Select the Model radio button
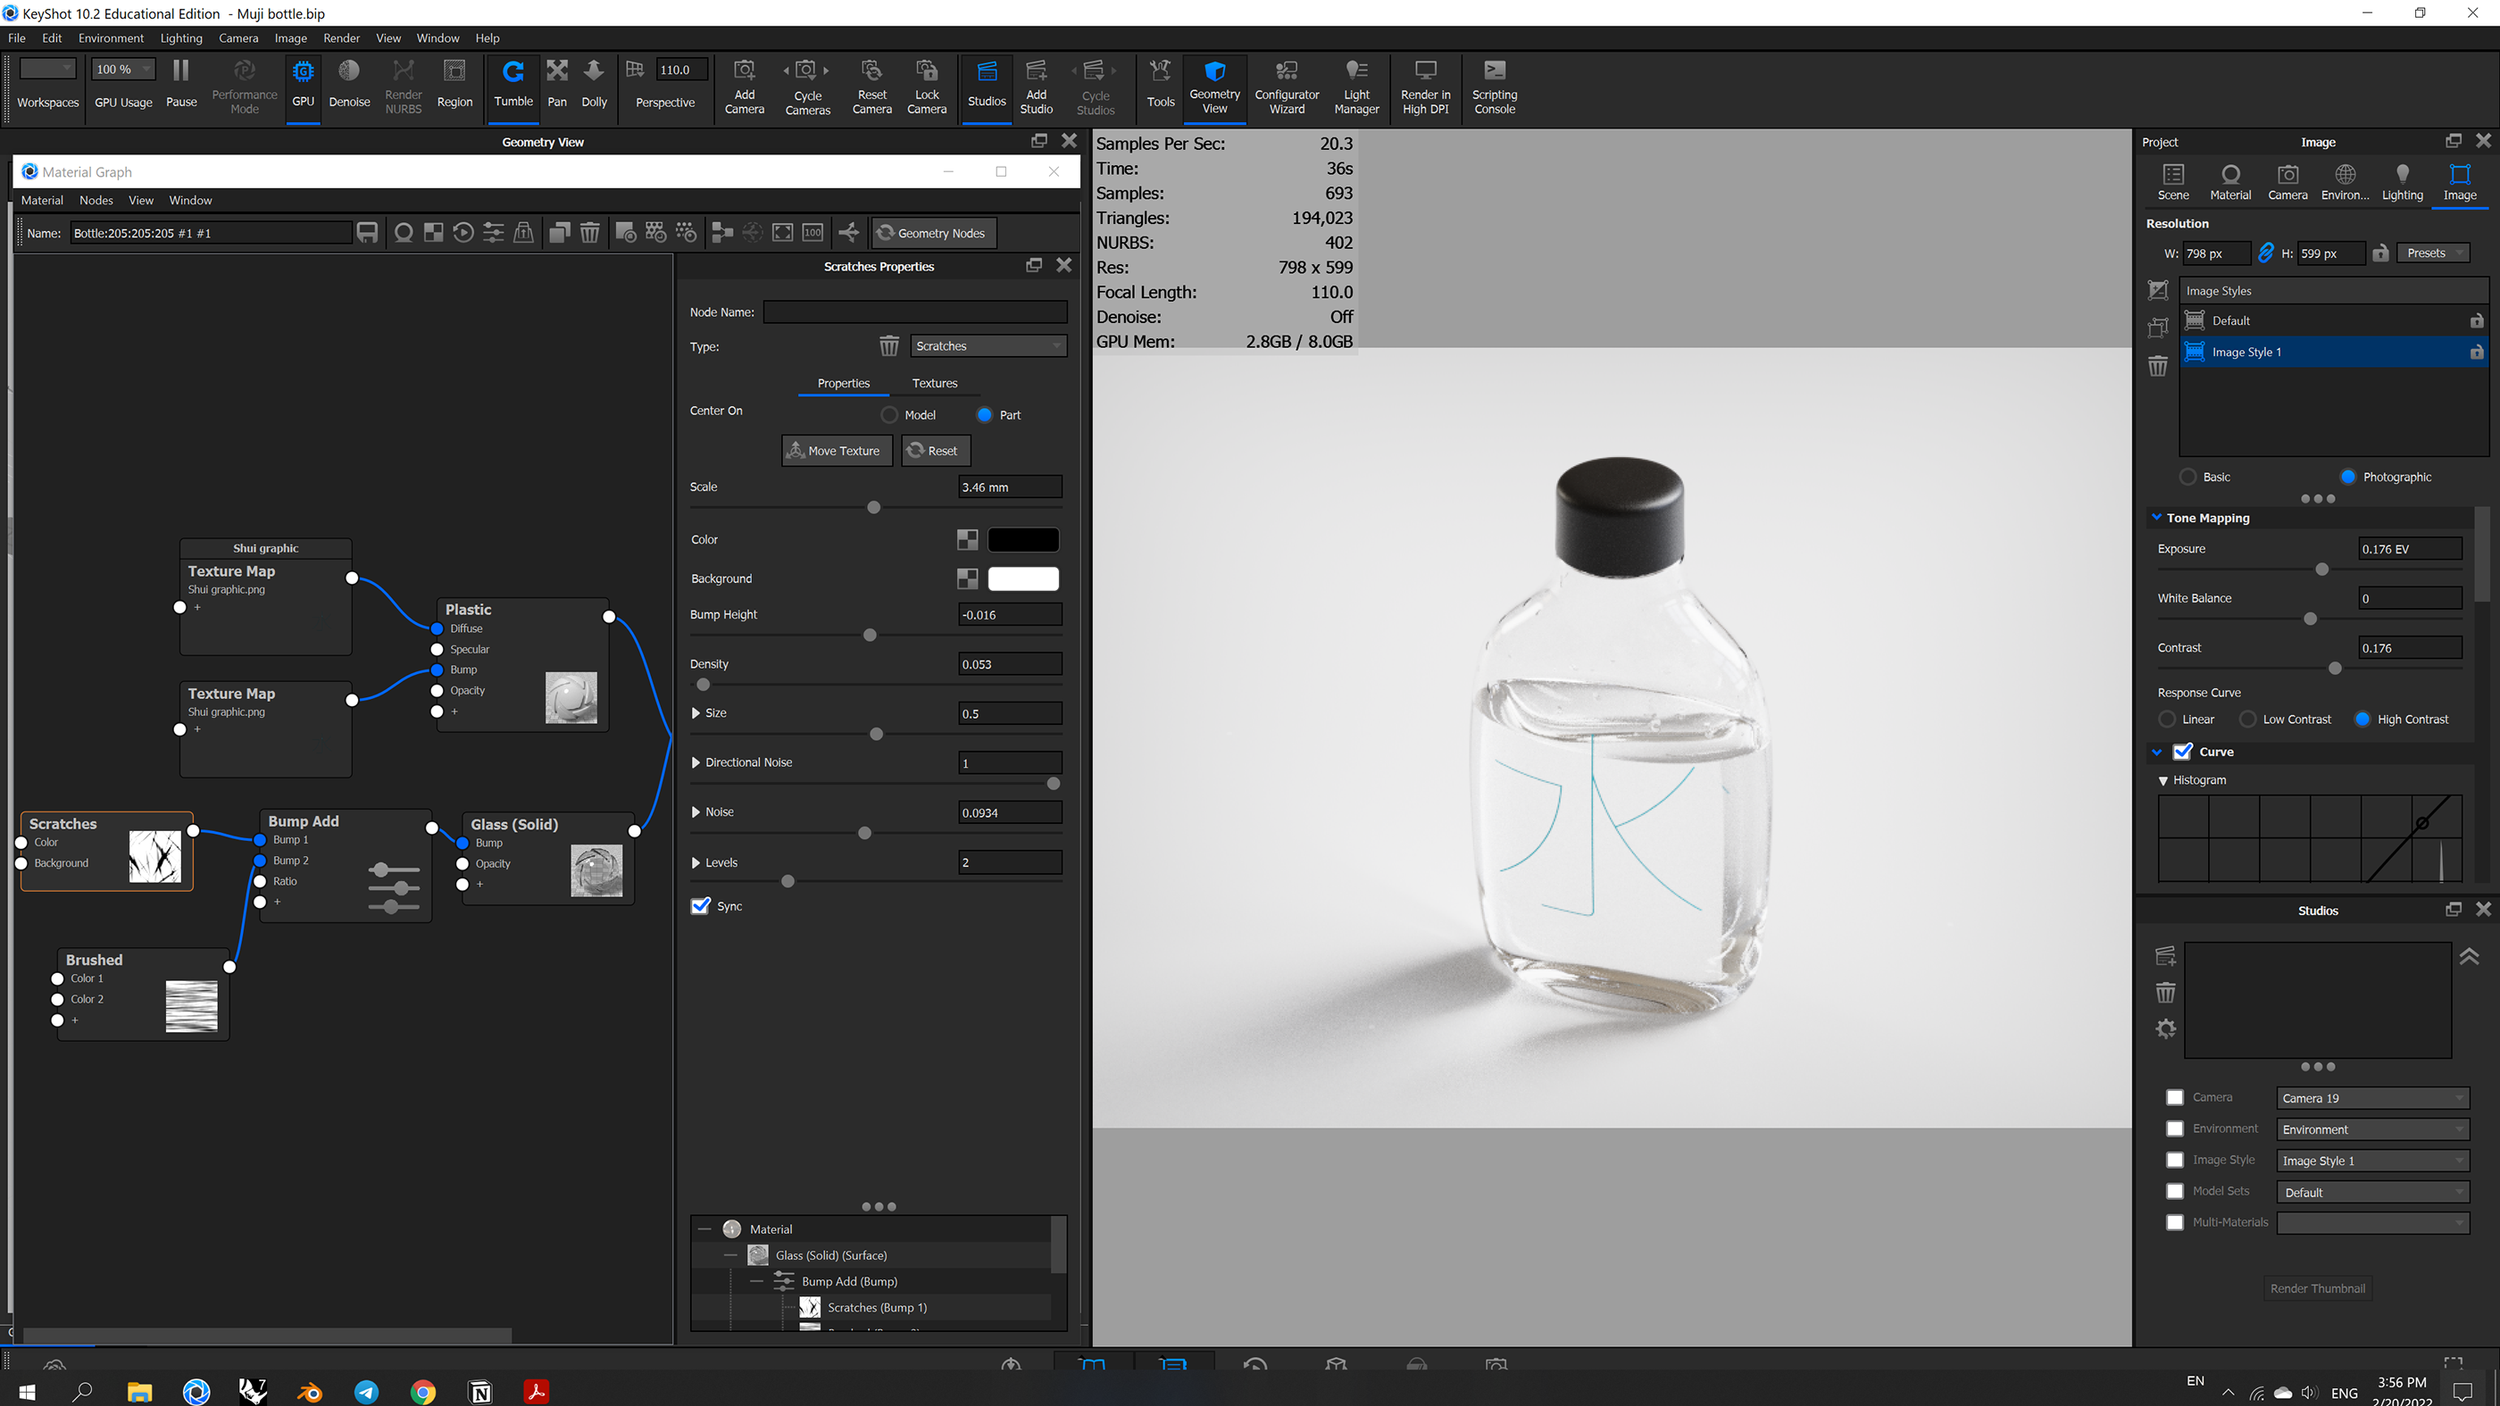Screen dimensions: 2500x1406 tap(889, 415)
